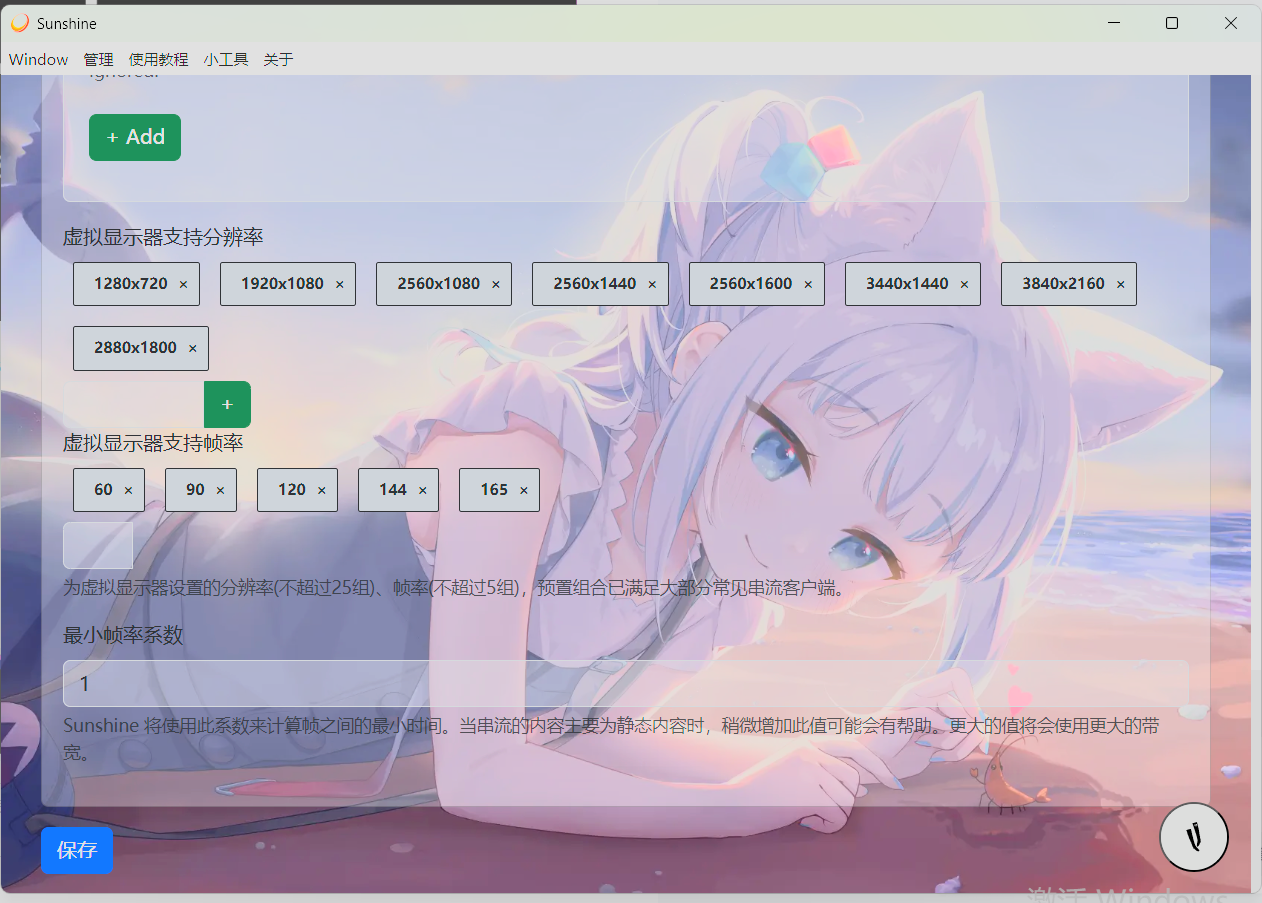
Task: Delete the 60 frame rate tag
Action: tap(128, 491)
